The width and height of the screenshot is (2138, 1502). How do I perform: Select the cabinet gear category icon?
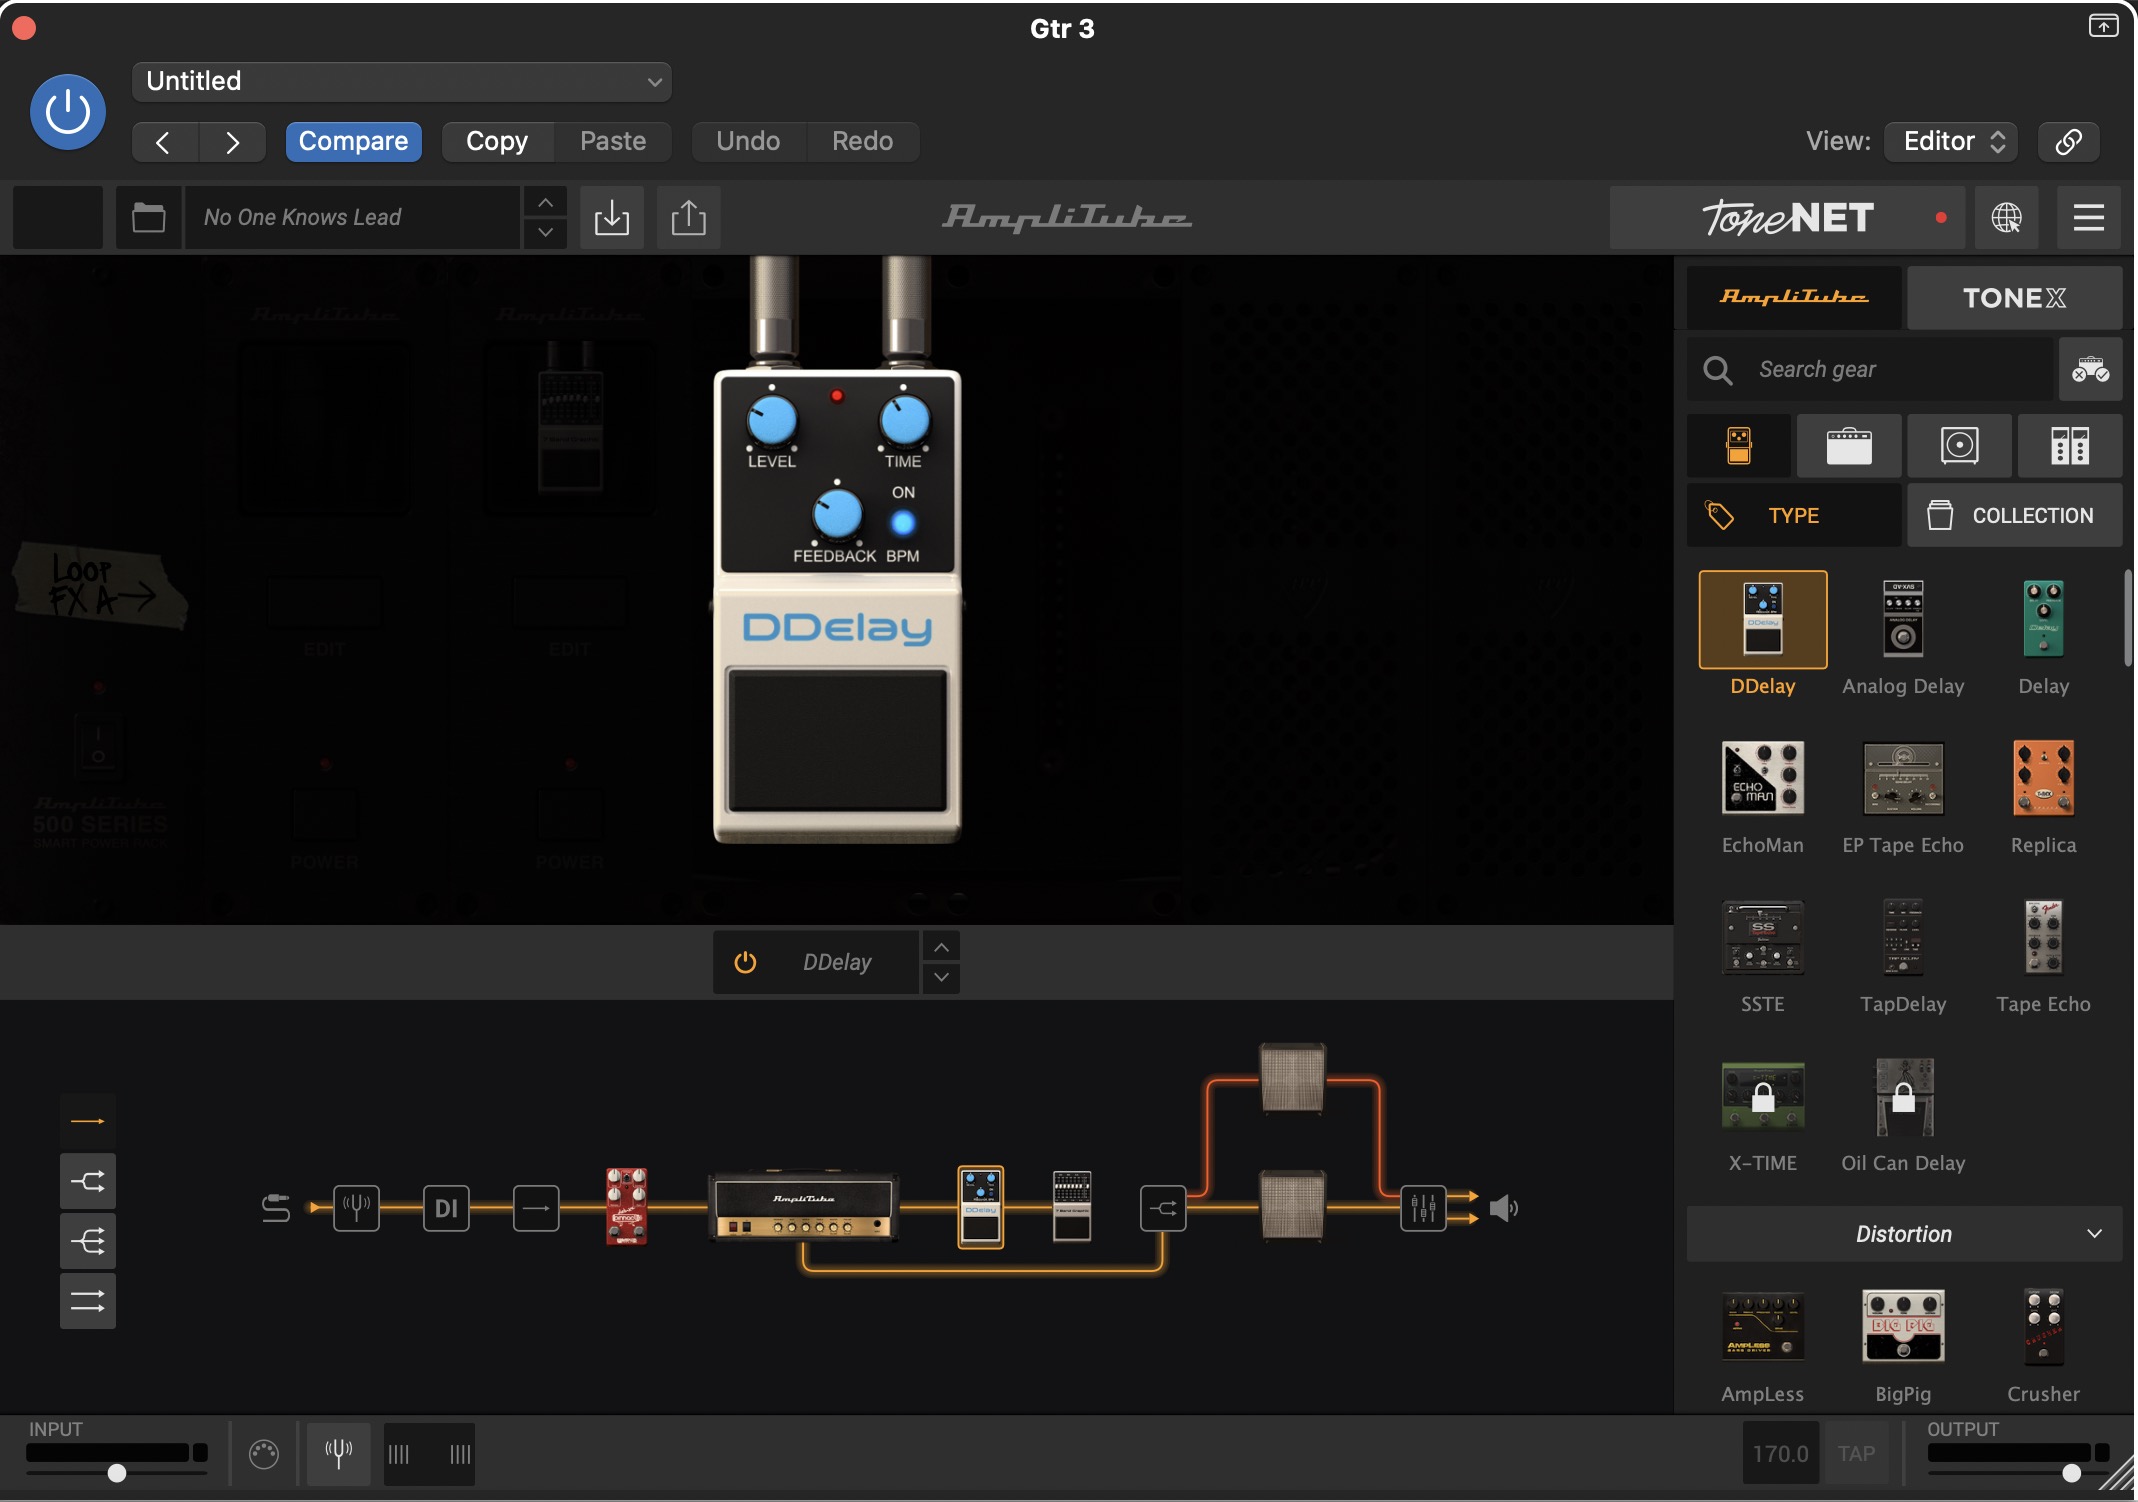[1958, 446]
